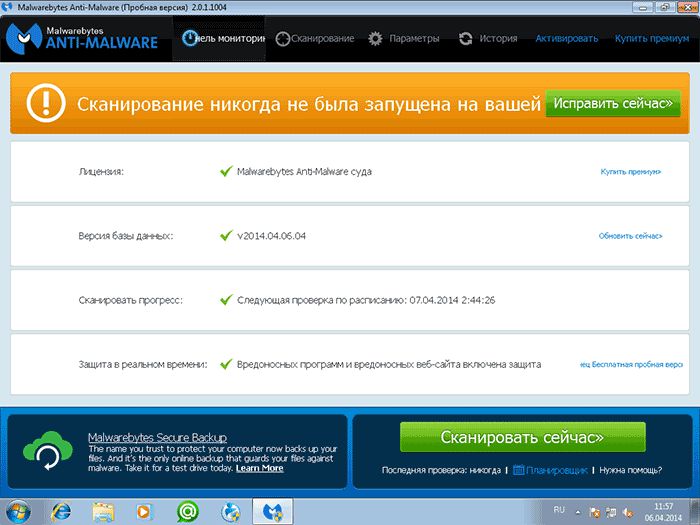Image resolution: width=700 pixels, height=525 pixels.
Task: Open the monitoring panel dashboard tab
Action: 219,38
